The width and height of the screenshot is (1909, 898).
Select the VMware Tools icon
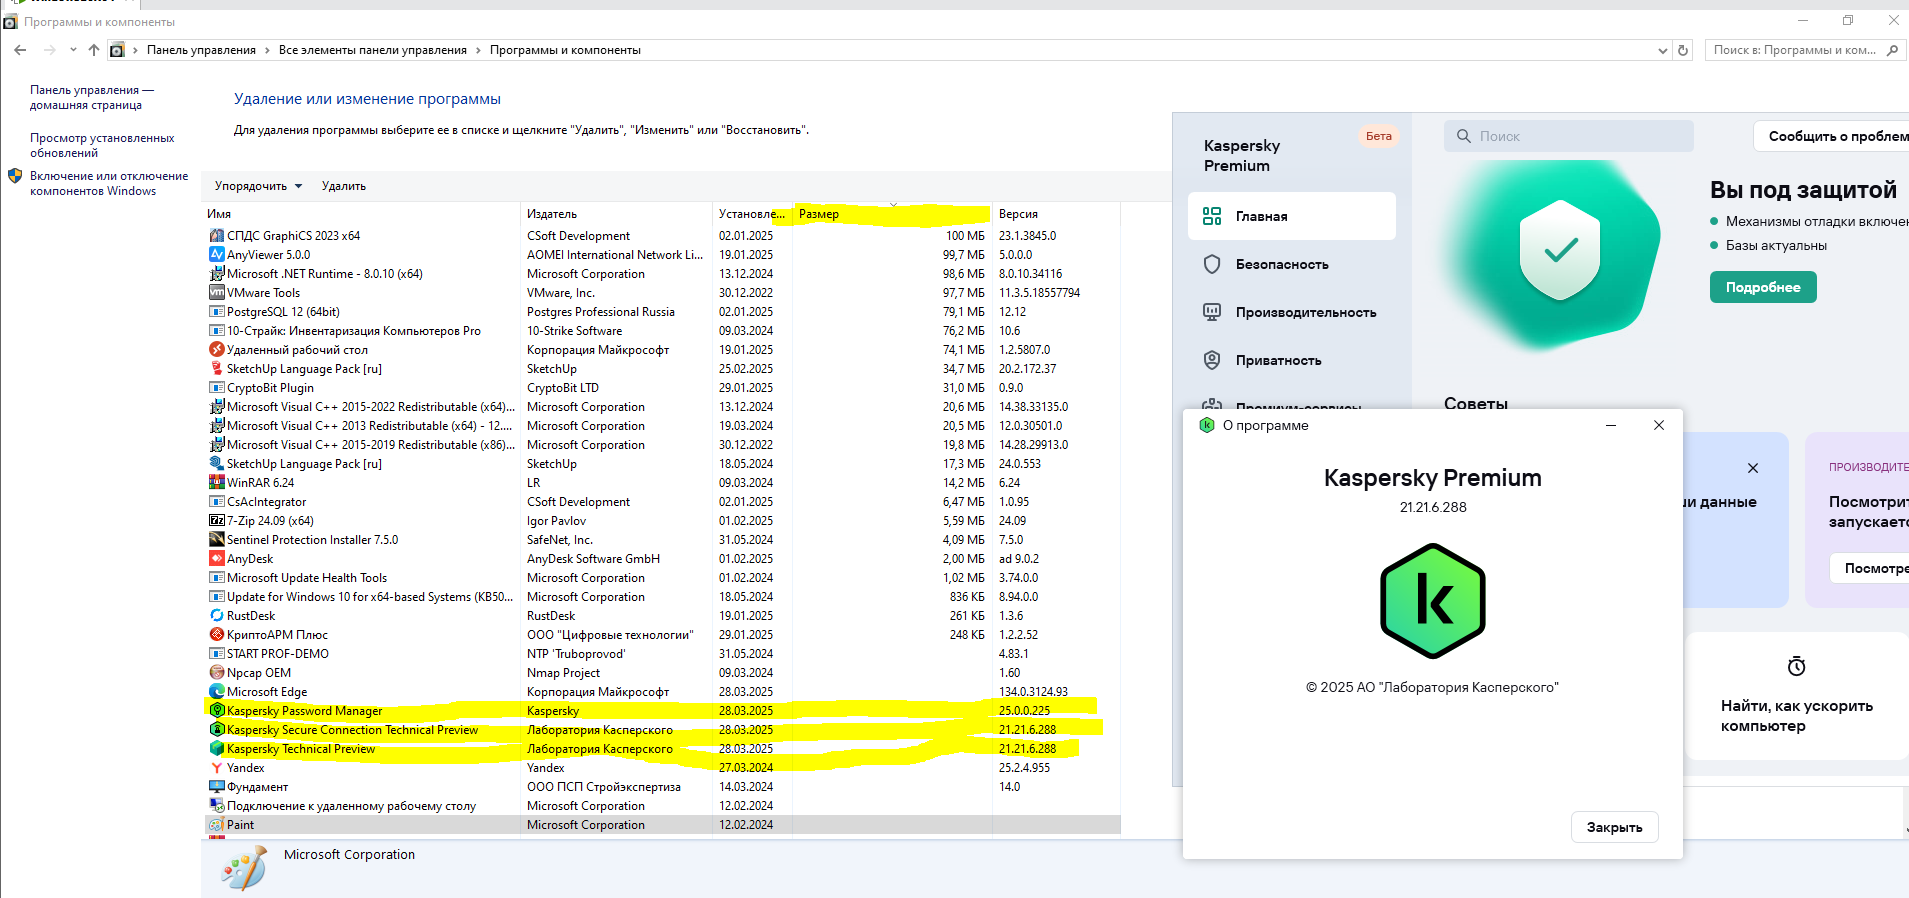tap(216, 293)
